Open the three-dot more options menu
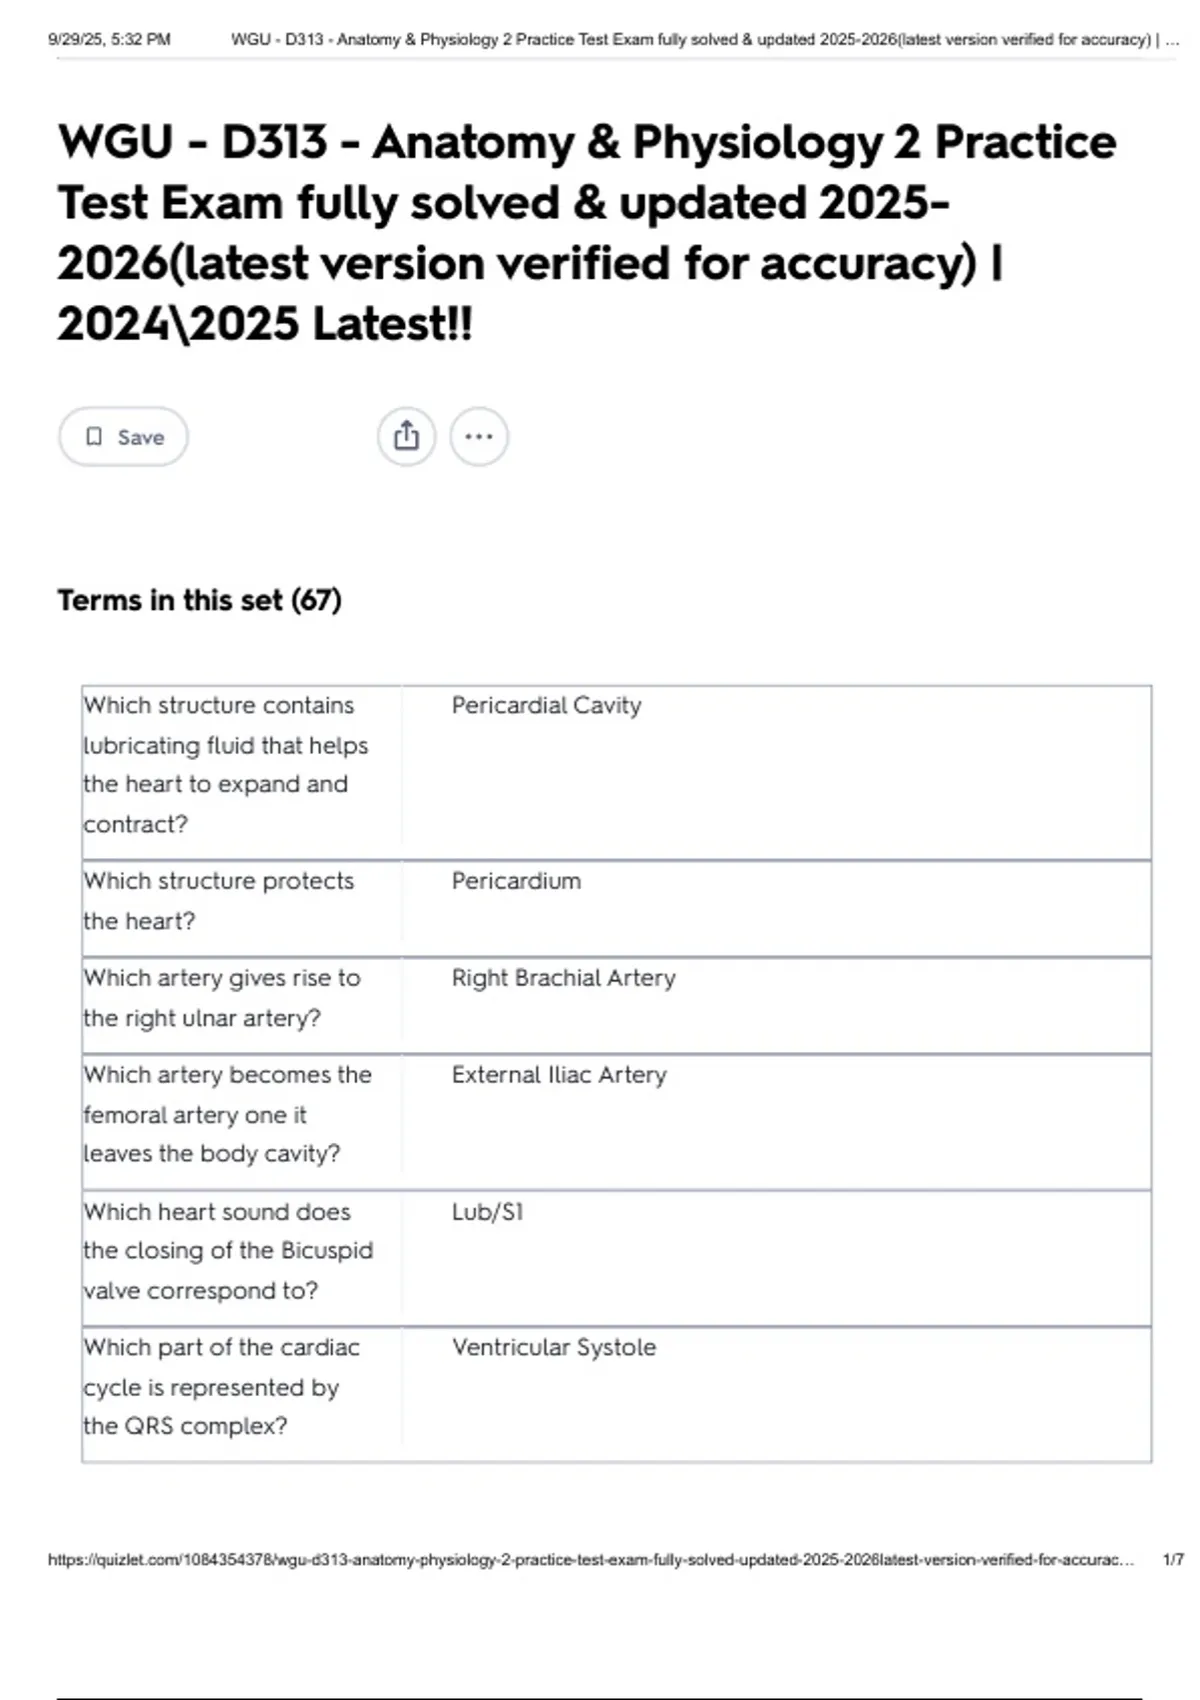 (x=479, y=436)
